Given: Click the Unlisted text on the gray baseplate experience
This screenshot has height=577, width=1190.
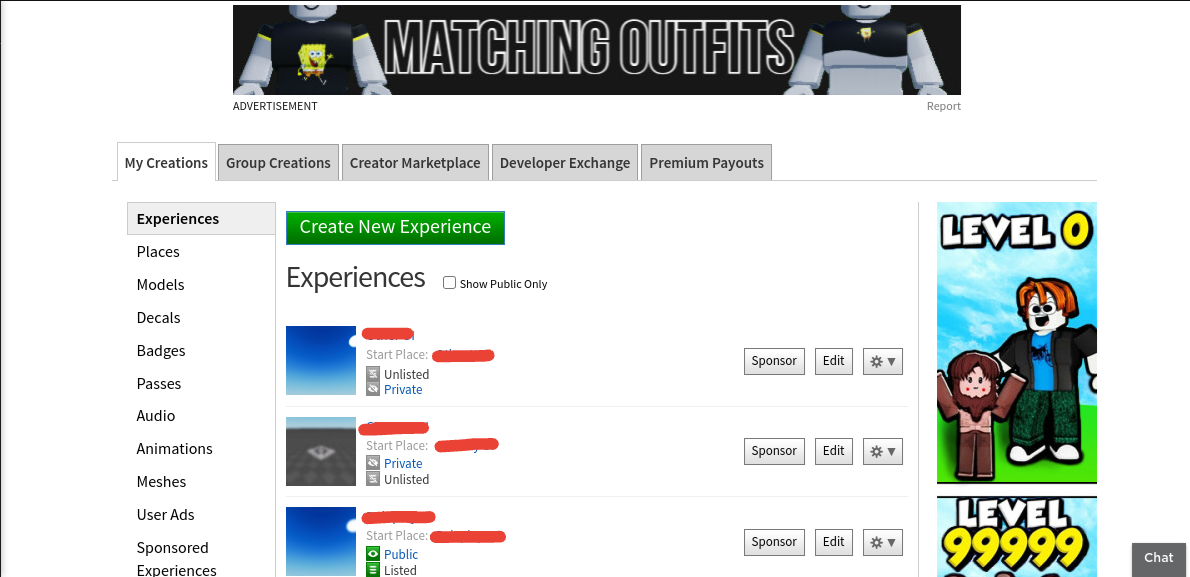Looking at the screenshot, I should [x=406, y=479].
